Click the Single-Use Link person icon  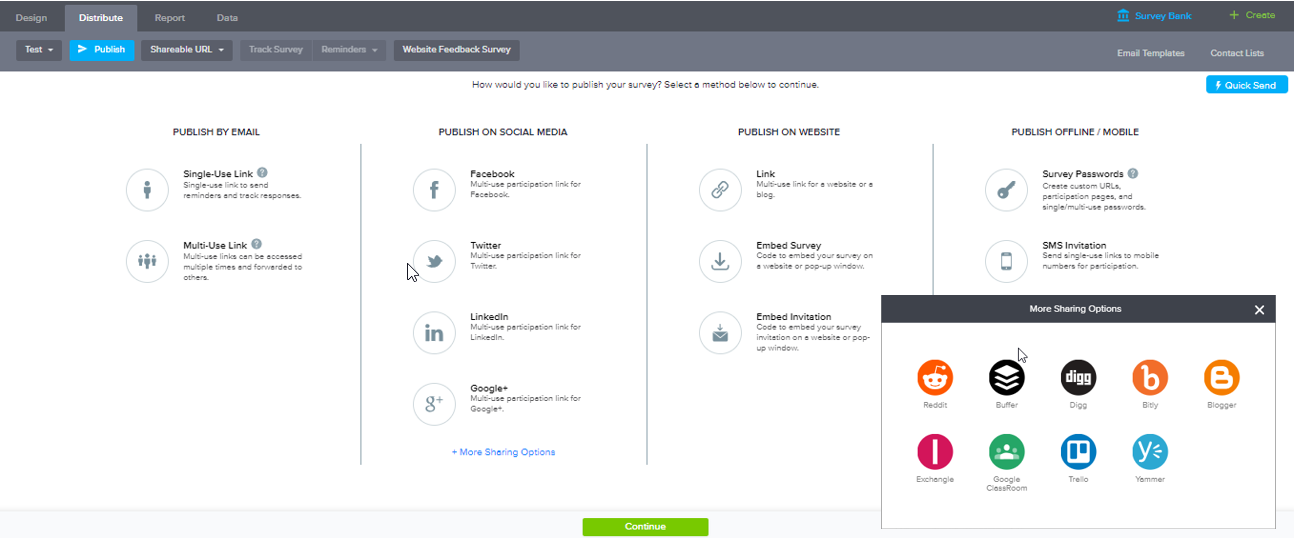click(148, 190)
